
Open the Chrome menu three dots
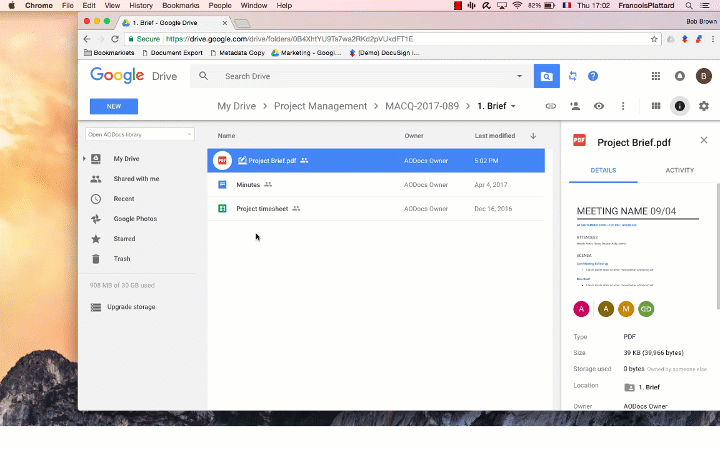pos(713,39)
